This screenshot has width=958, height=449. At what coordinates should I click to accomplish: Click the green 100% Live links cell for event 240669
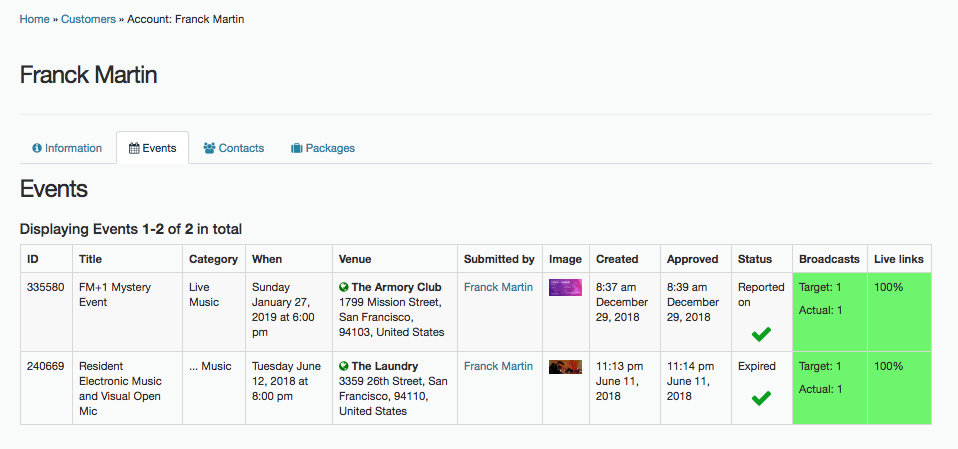click(899, 388)
